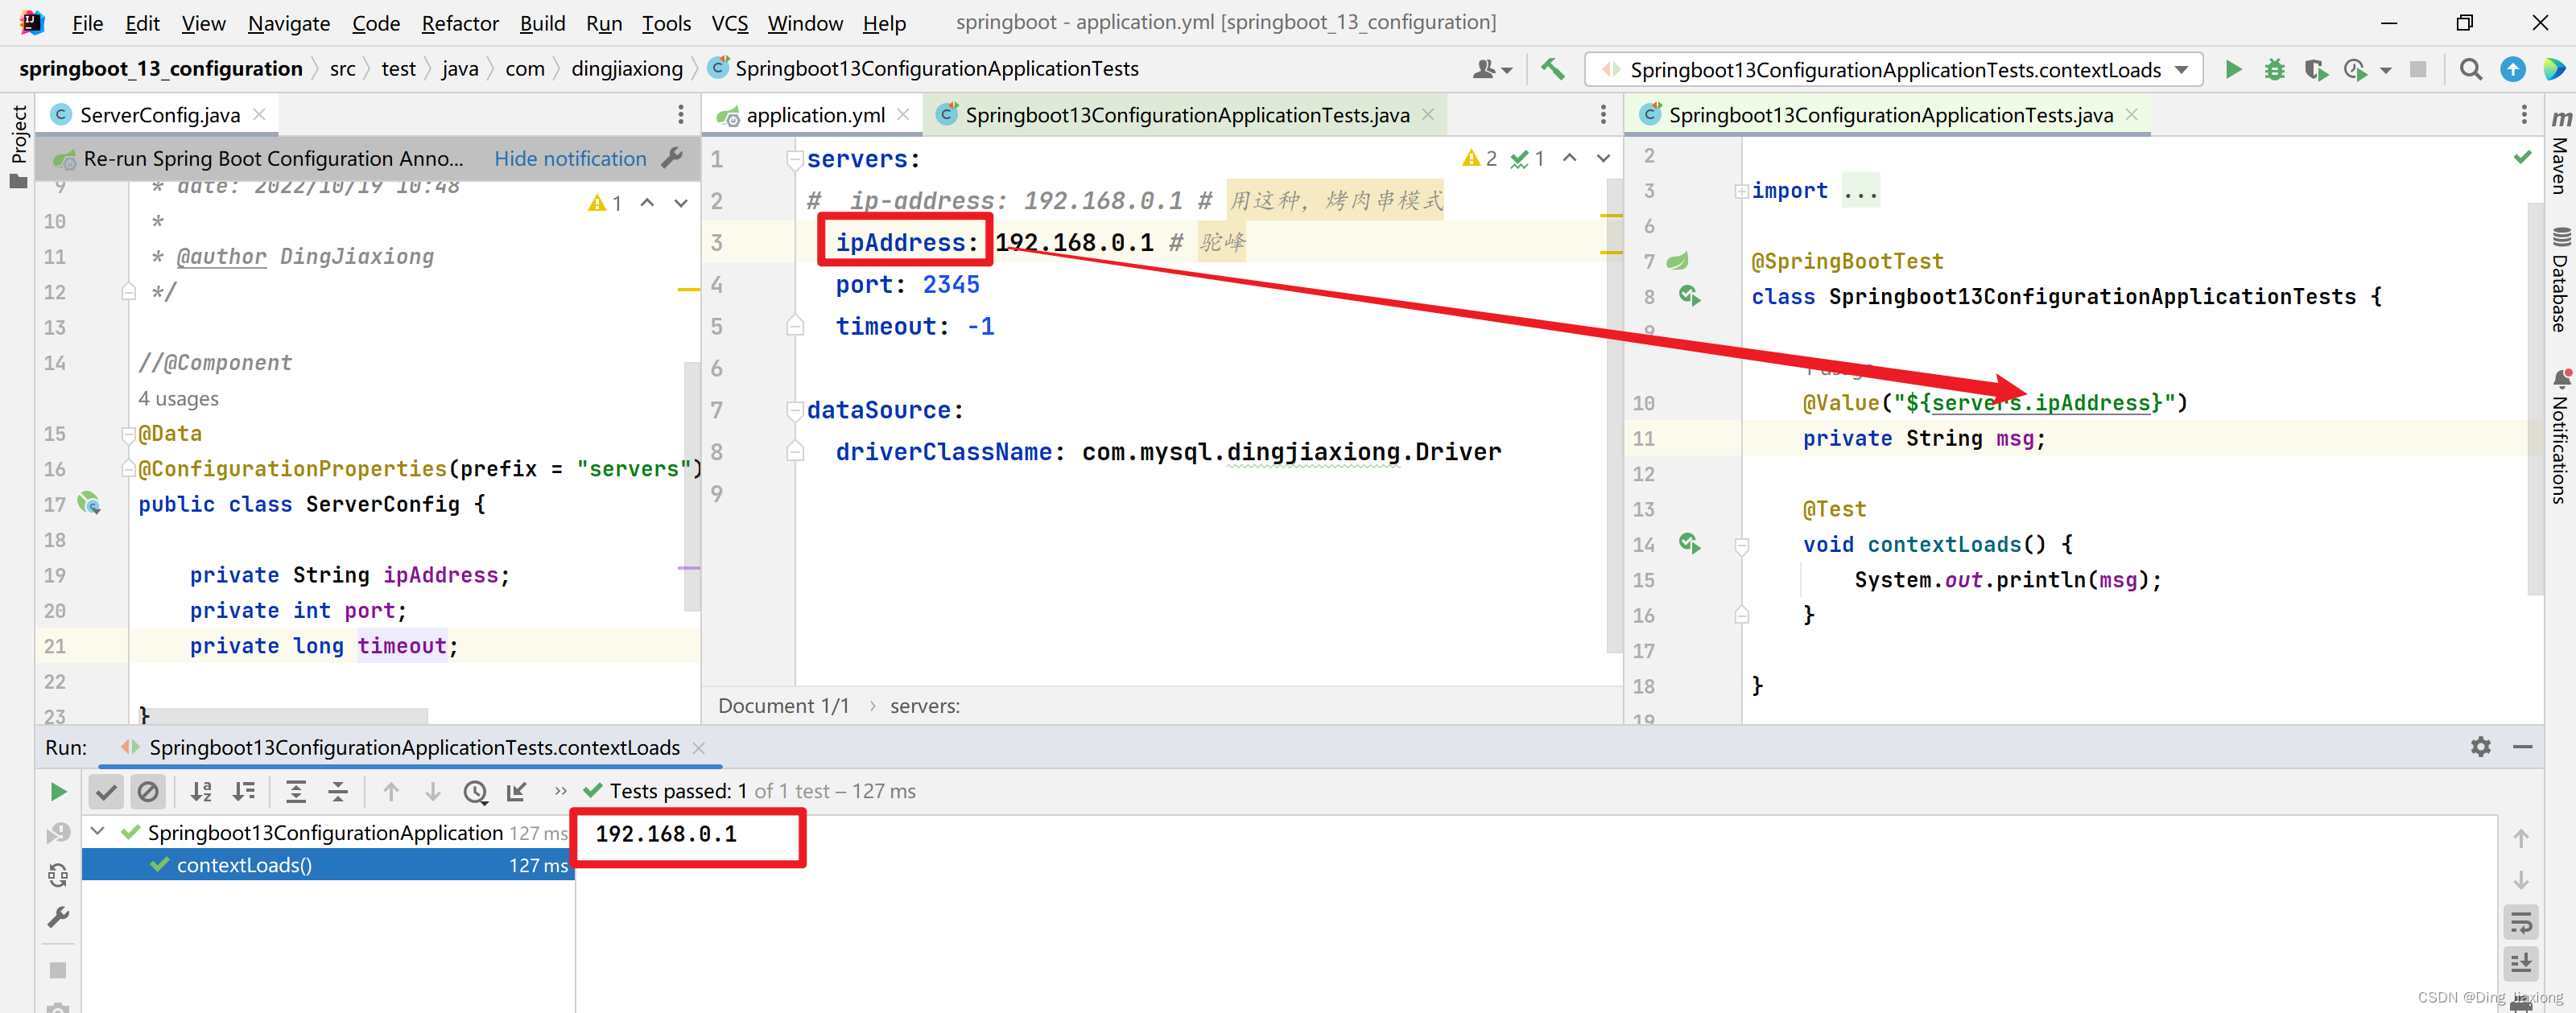Click the Test history clock icon
2576x1013 pixels.
pyautogui.click(x=475, y=792)
